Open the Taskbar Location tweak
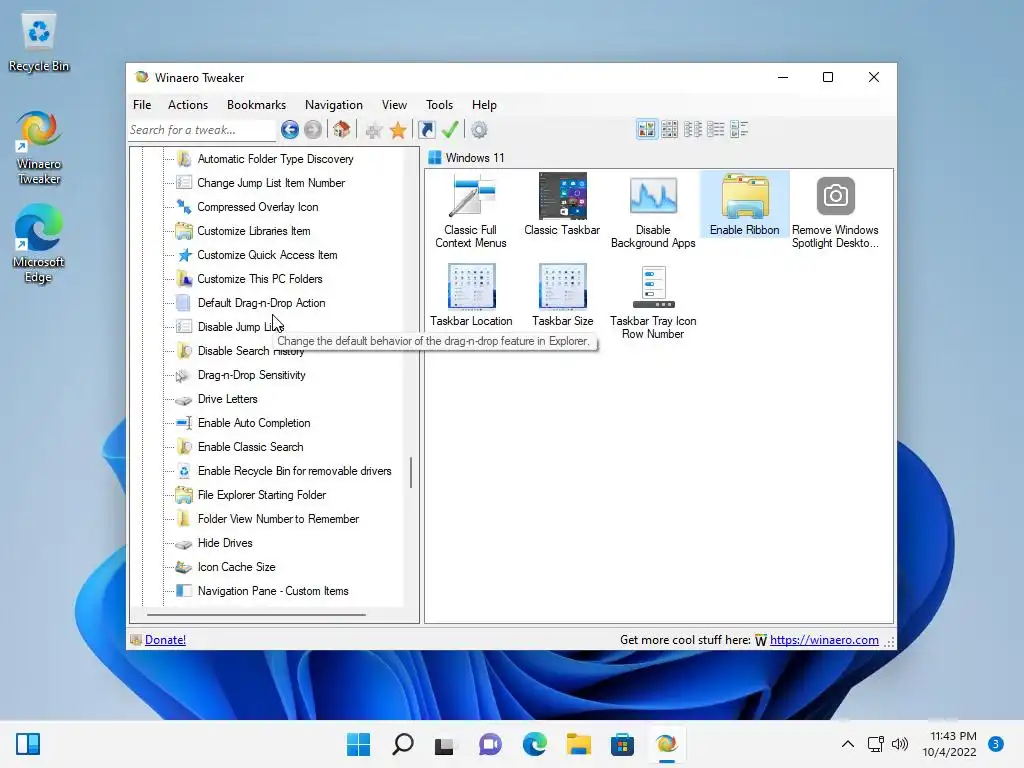Image resolution: width=1024 pixels, height=768 pixels. click(x=471, y=295)
